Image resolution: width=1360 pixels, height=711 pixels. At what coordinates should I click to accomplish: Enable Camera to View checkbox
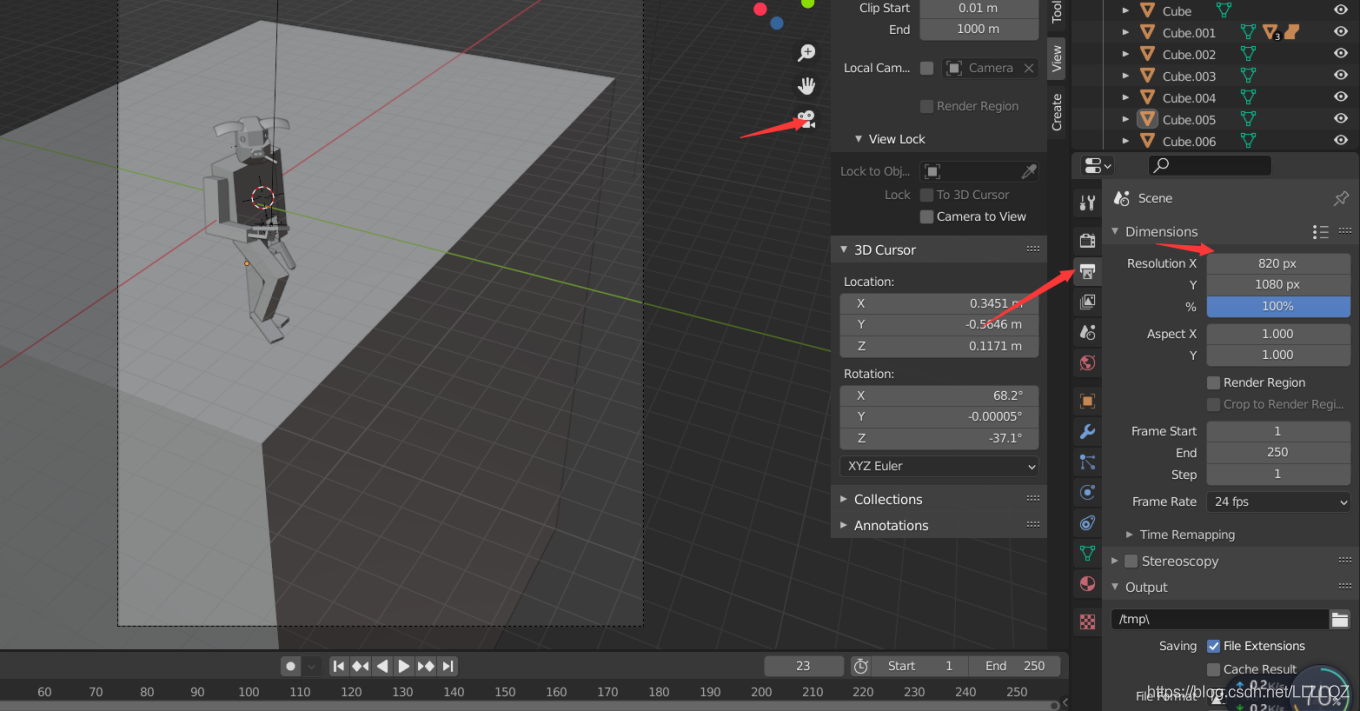[x=927, y=216]
